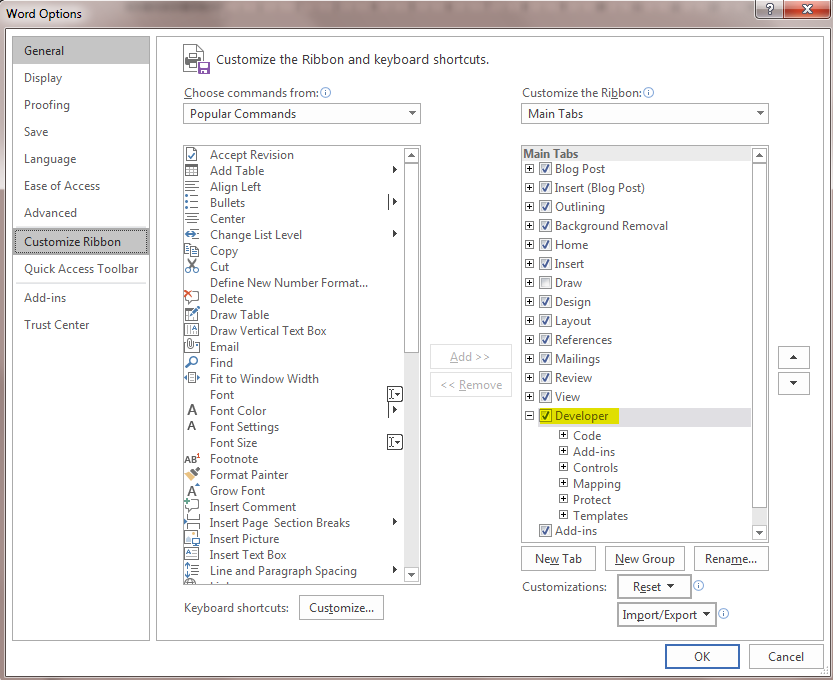Open the Reset dropdown button
The image size is (833, 680).
654,586
